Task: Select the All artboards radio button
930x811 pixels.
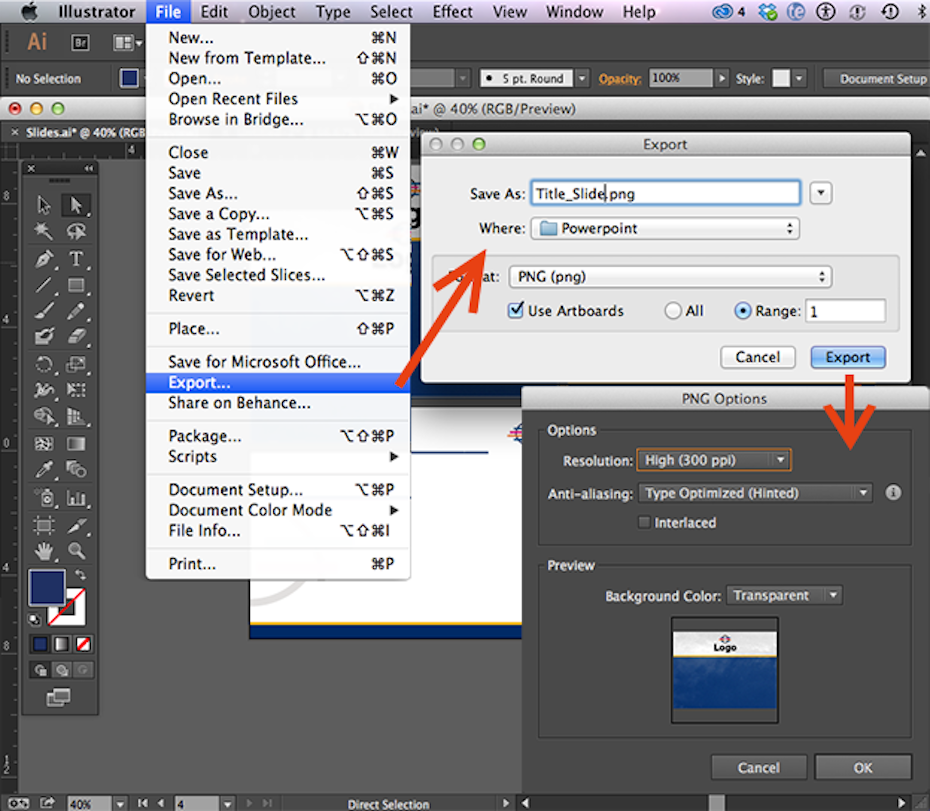Action: click(x=673, y=311)
